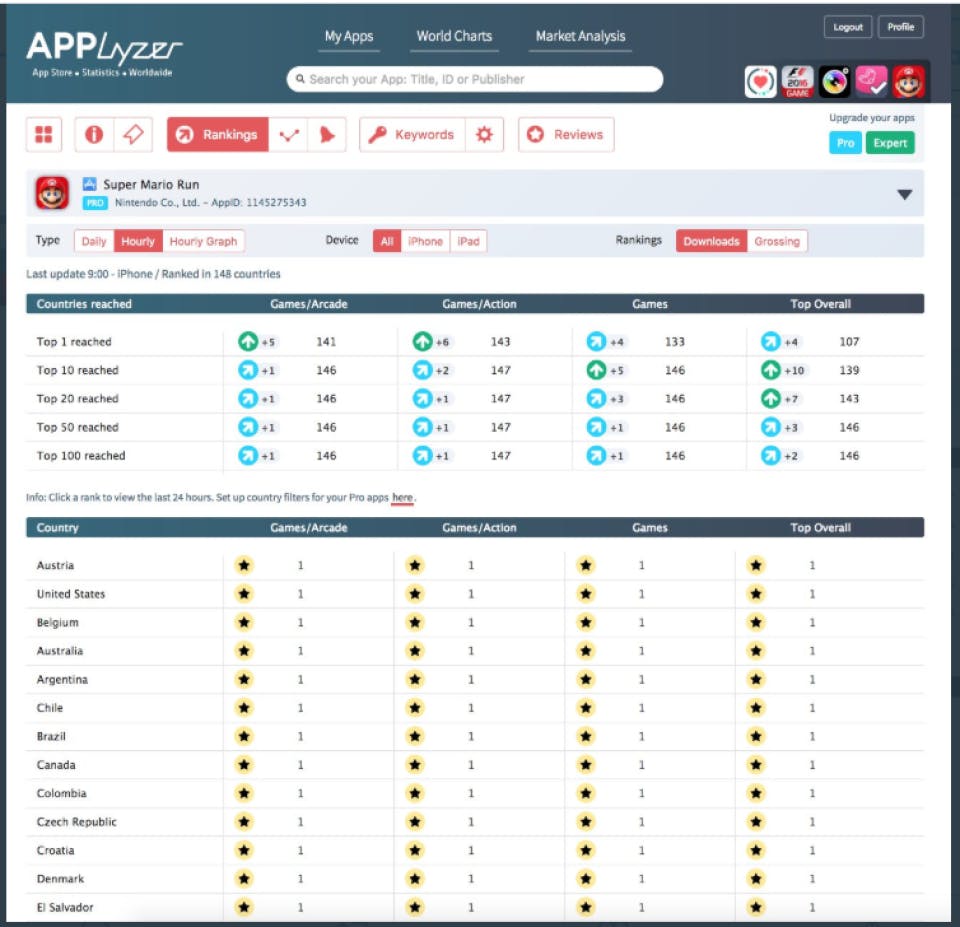Upgrade to the Pro plan
This screenshot has width=960, height=927.
pyautogui.click(x=846, y=143)
